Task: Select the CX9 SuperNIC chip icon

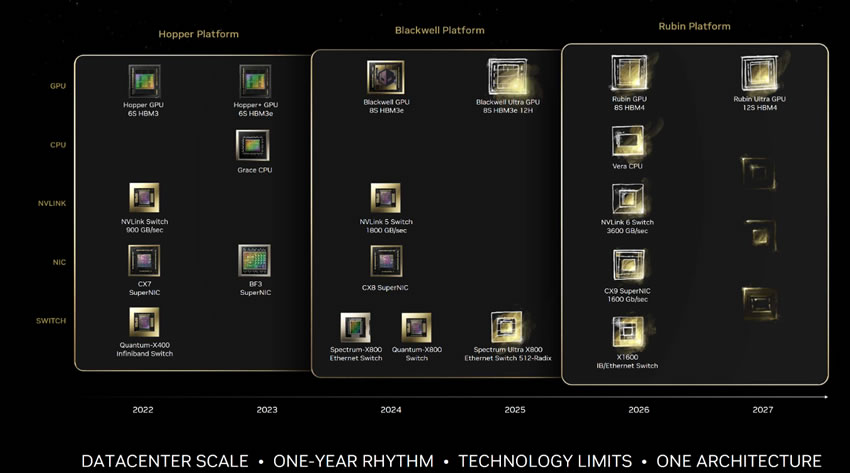Action: point(629,265)
